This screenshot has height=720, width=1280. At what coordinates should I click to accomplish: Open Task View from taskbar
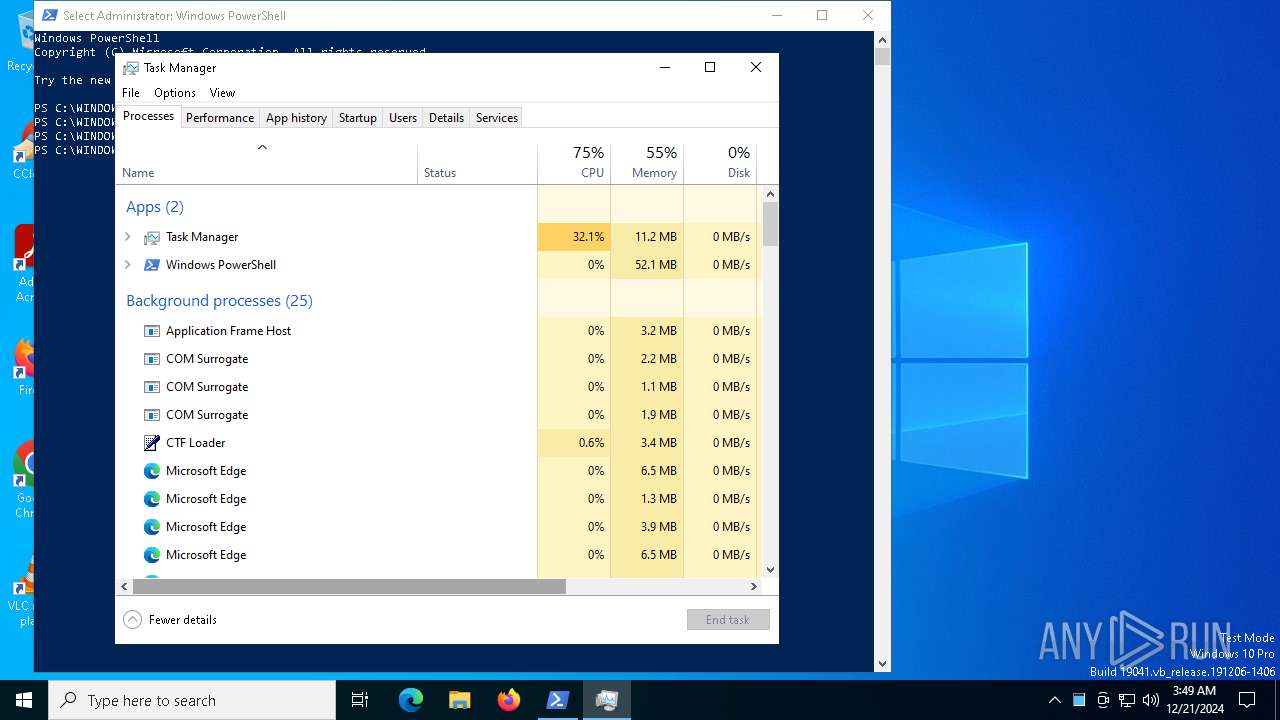[360, 700]
